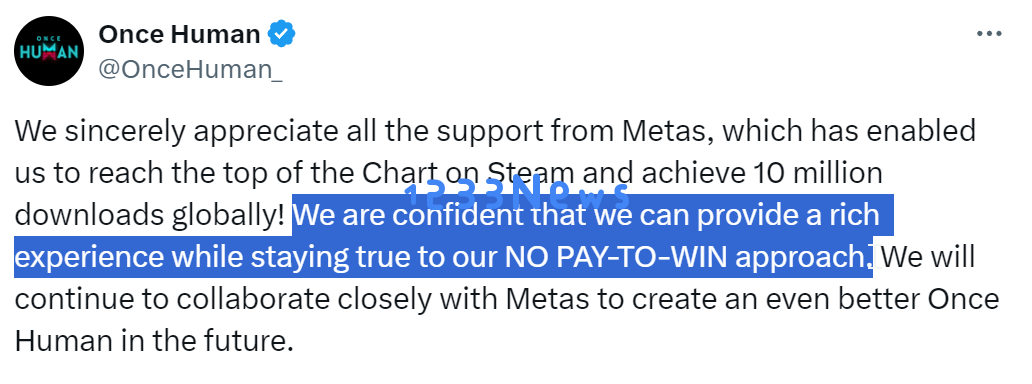The height and width of the screenshot is (384, 1032).
Task: Click the highlighted word "experience"
Action: (x=89, y=258)
